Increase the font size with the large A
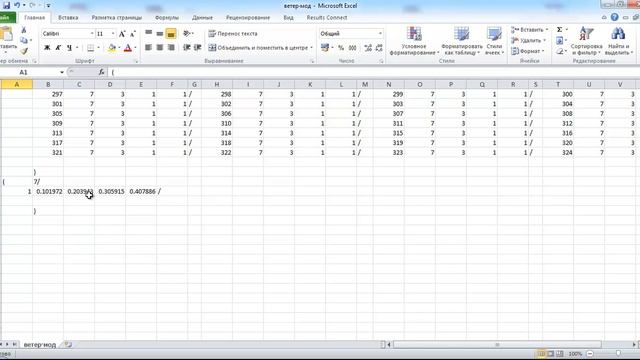 (122, 33)
